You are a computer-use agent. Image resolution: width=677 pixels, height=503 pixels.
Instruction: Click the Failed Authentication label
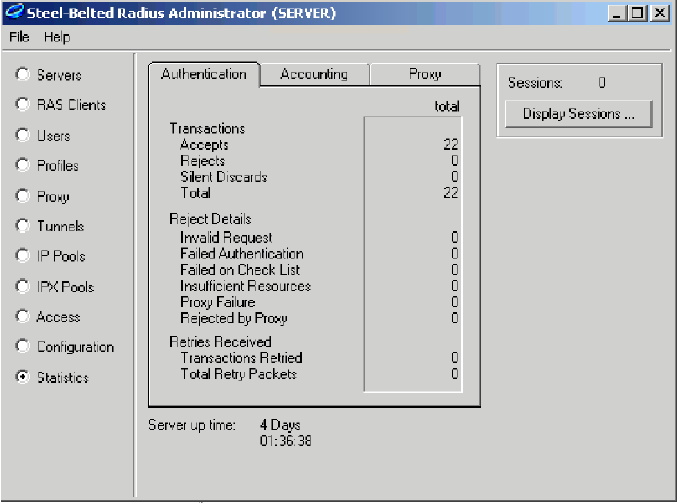(242, 253)
